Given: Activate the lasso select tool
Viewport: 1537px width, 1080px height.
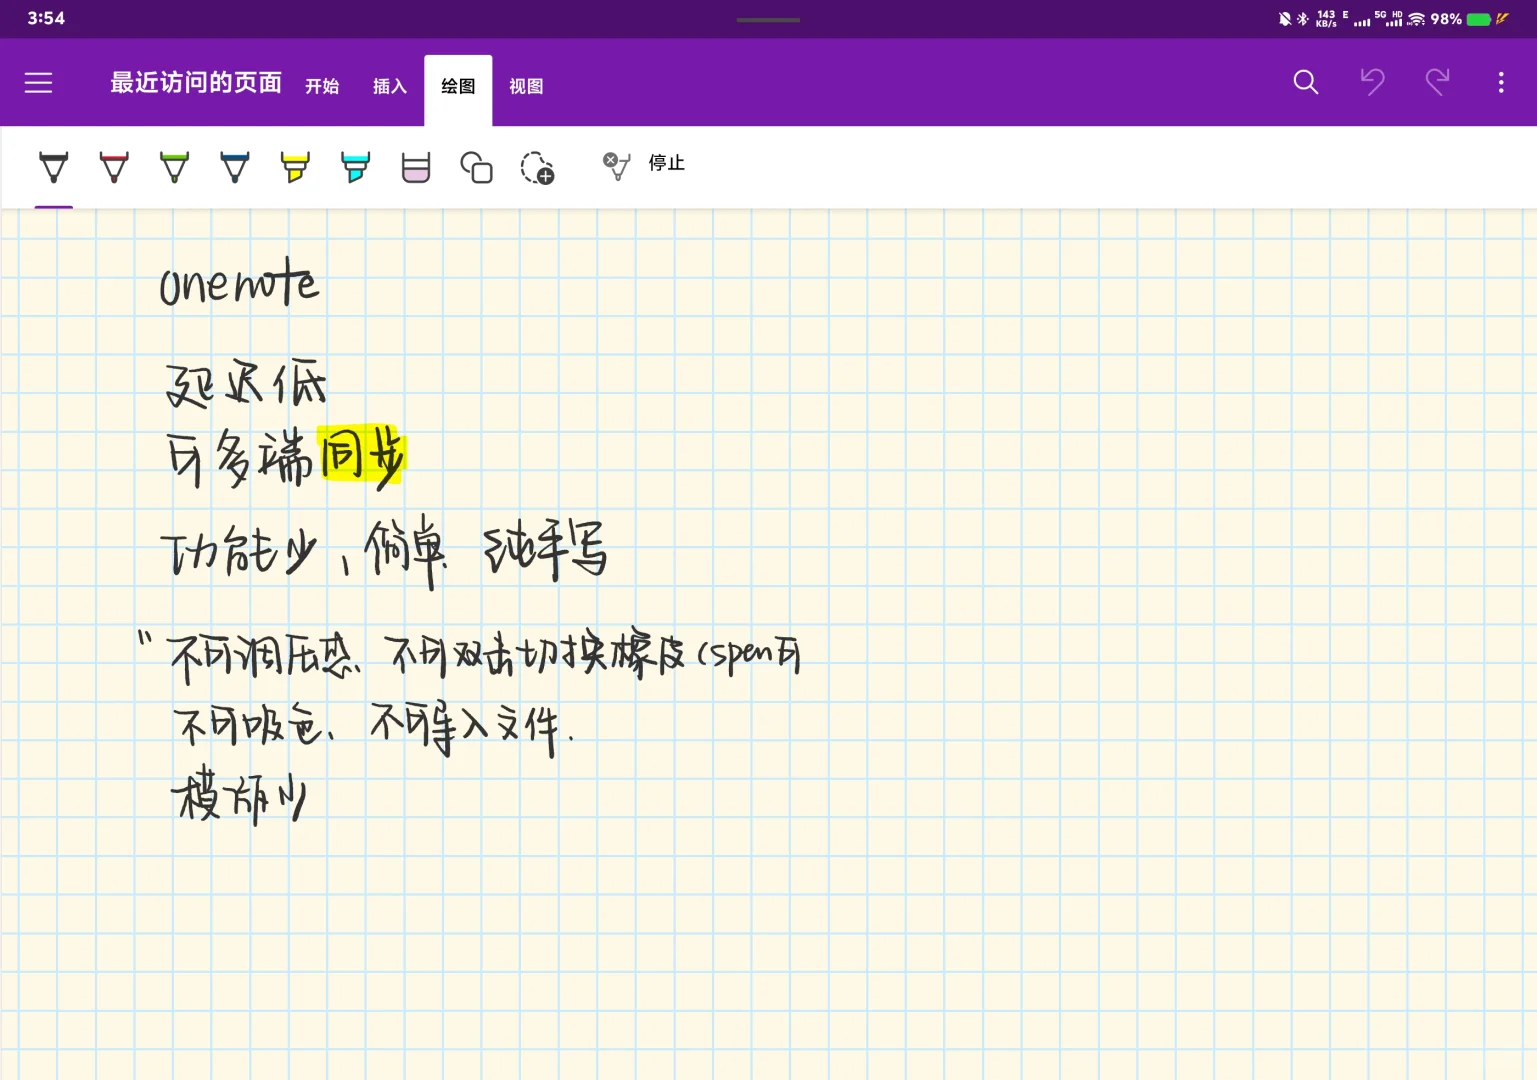Looking at the screenshot, I should click(537, 167).
